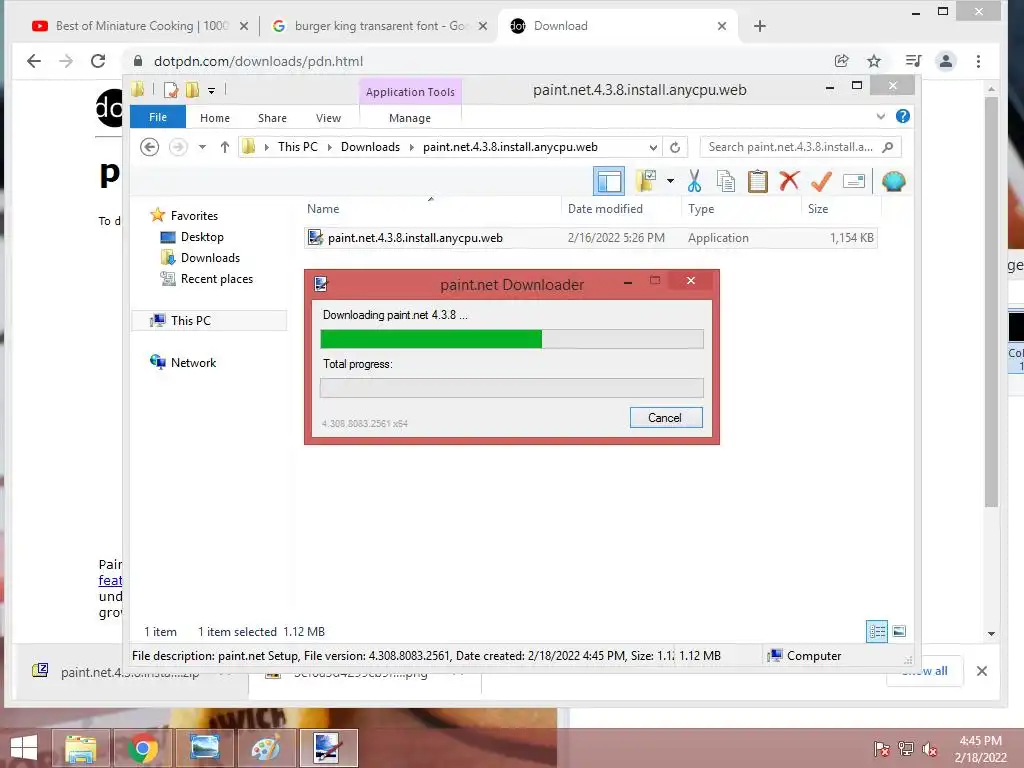This screenshot has height=768, width=1024.
Task: Select Network in the navigation pane
Action: coord(193,362)
